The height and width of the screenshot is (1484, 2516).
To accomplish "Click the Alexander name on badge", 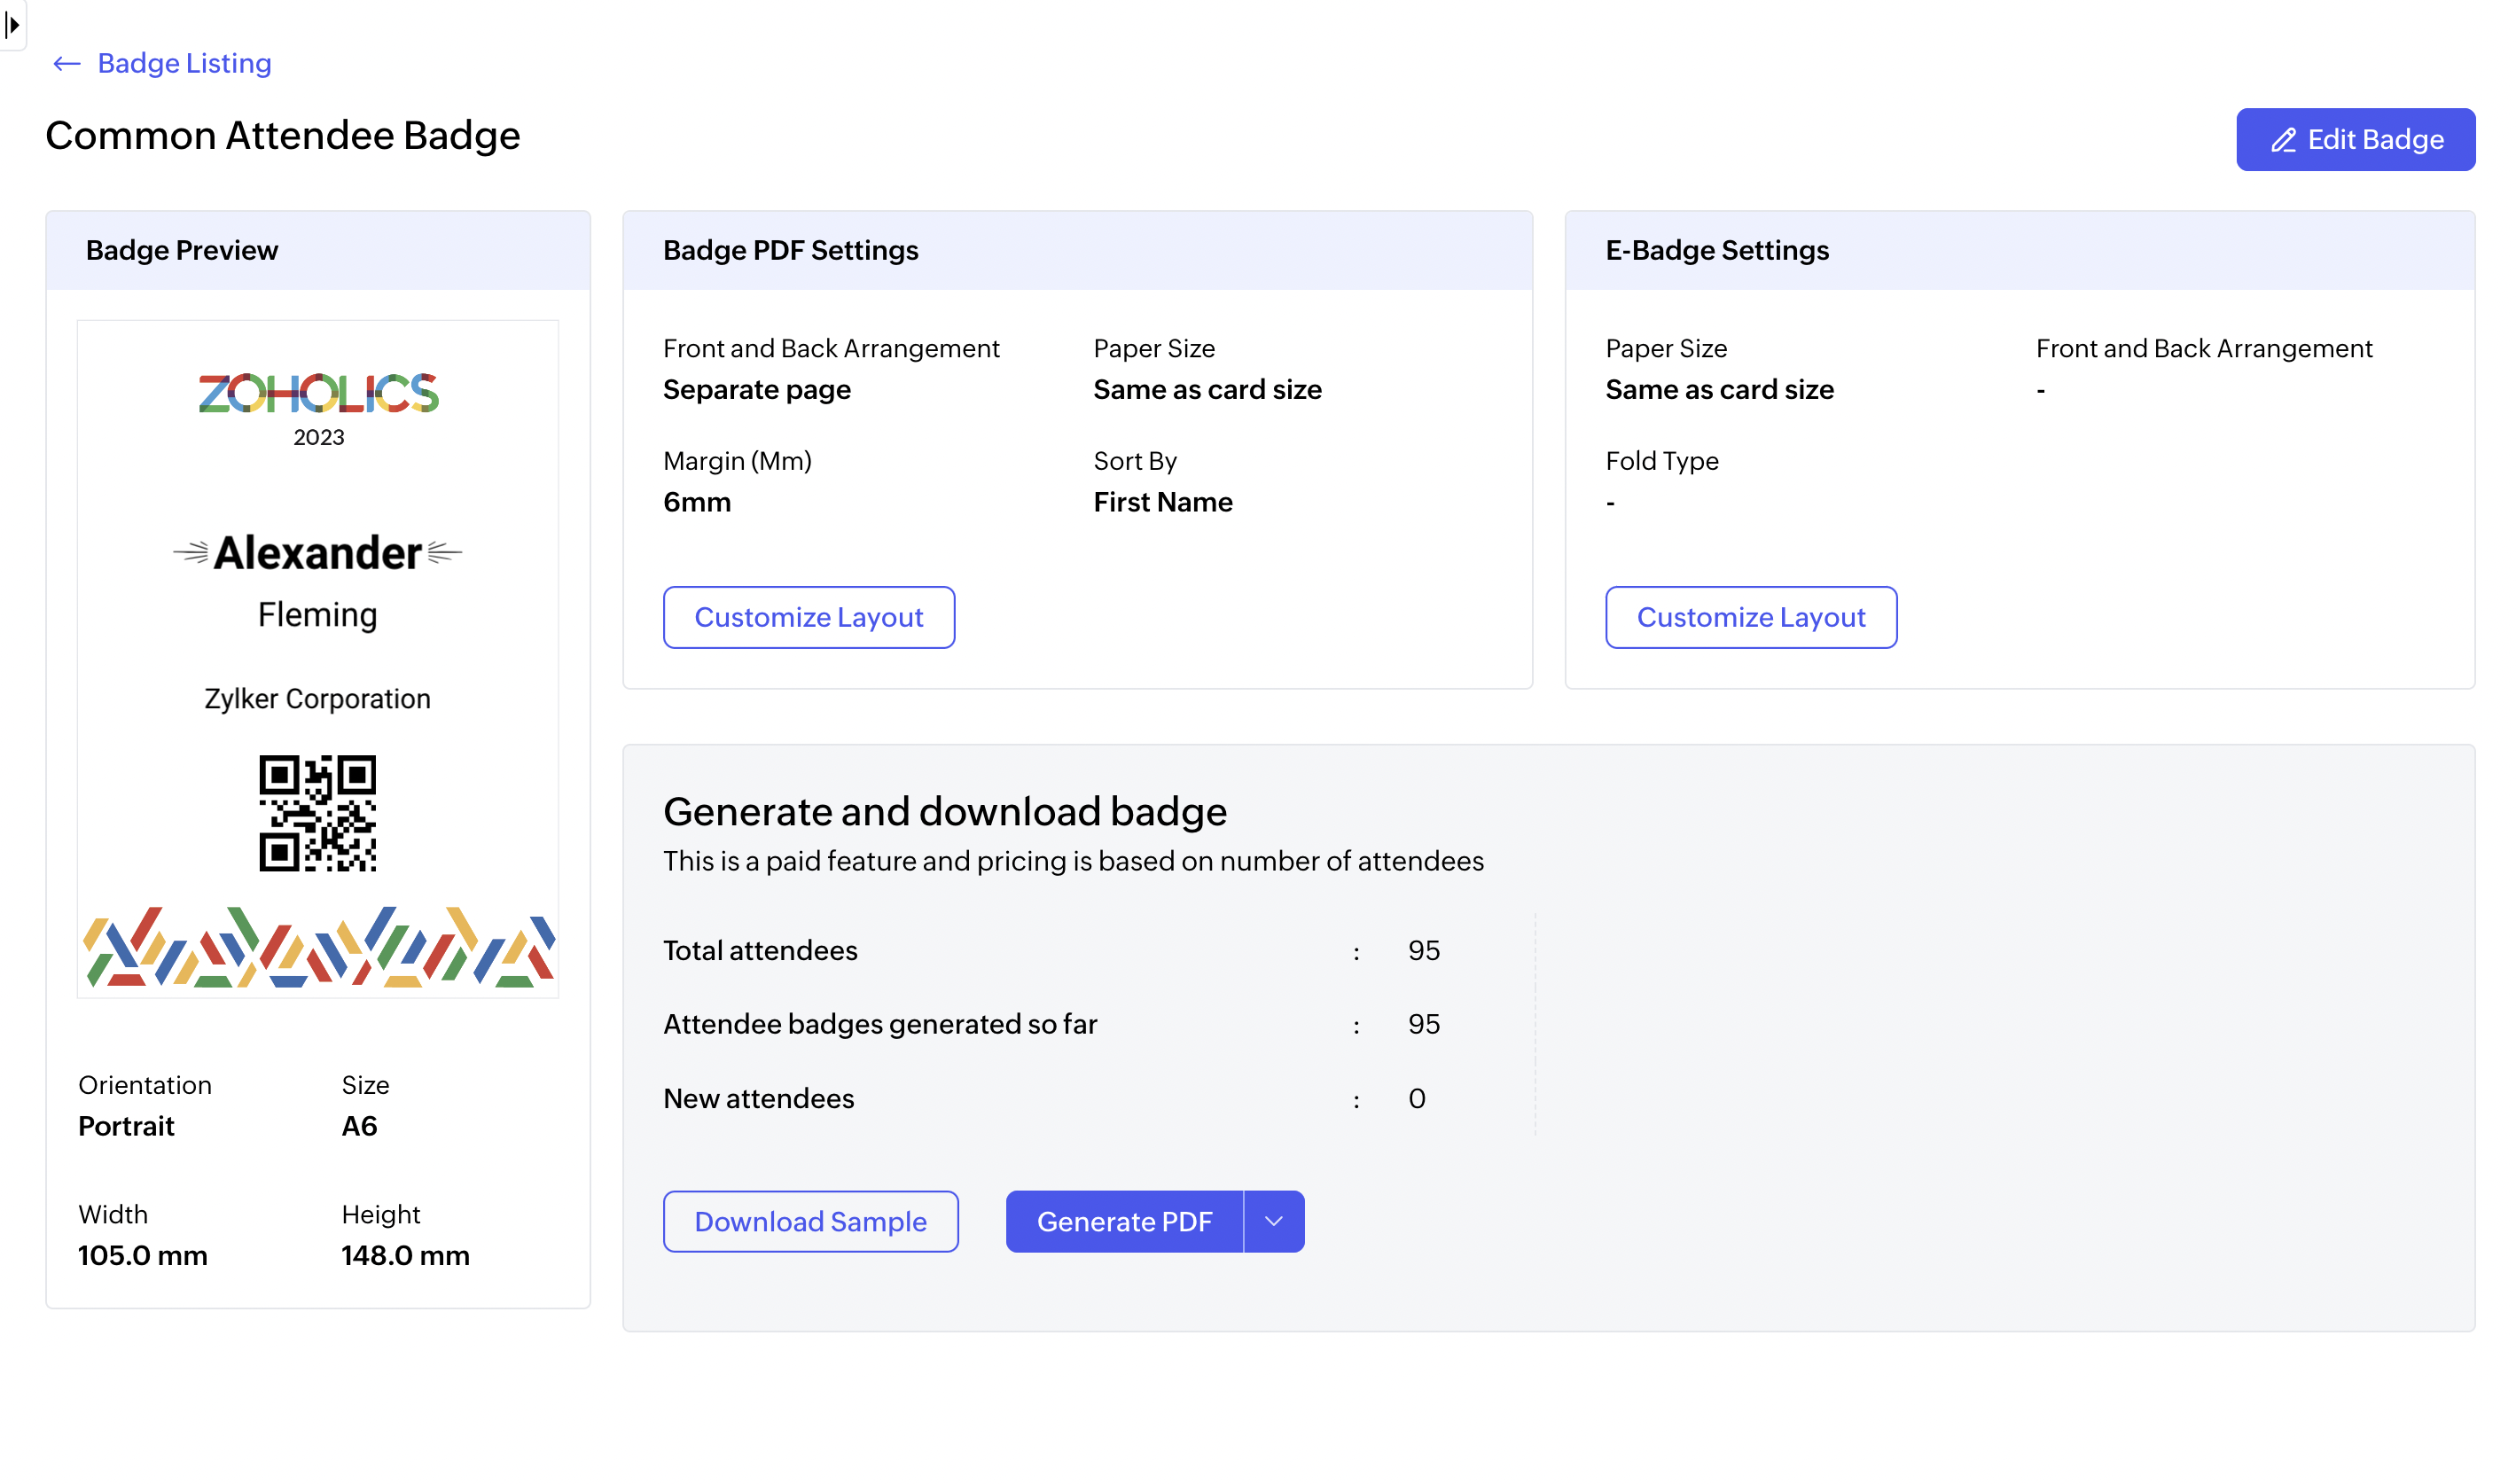I will pyautogui.click(x=318, y=553).
